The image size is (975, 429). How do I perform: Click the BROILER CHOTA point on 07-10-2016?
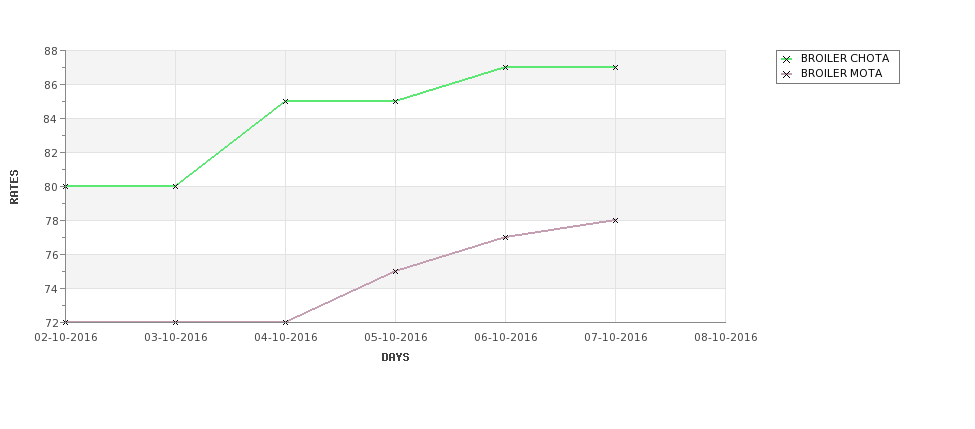[616, 67]
